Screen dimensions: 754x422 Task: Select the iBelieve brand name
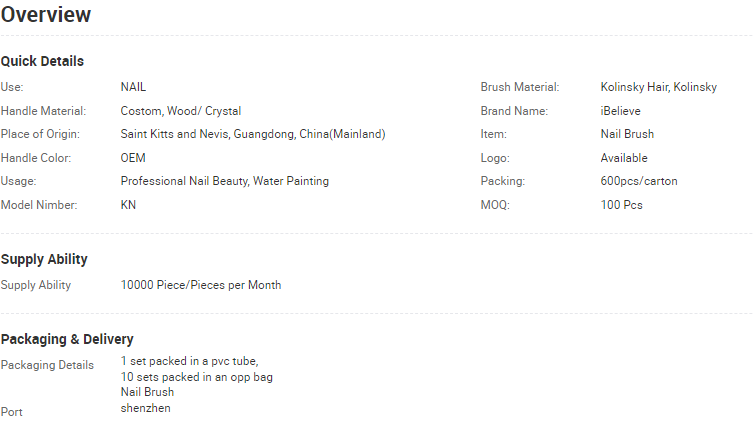(x=620, y=111)
